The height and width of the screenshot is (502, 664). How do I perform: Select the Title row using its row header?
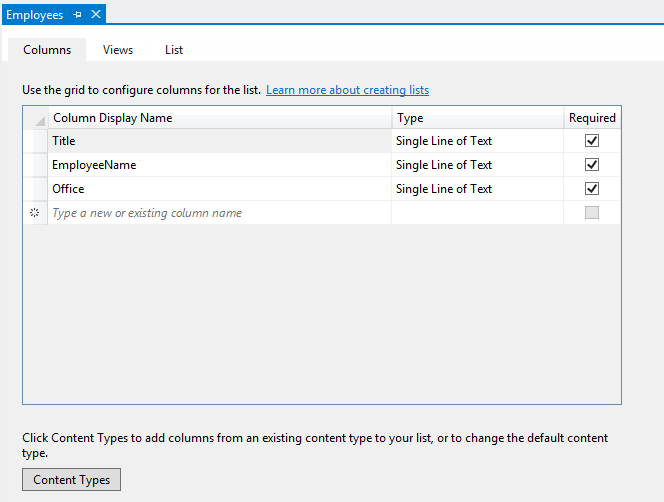click(x=34, y=141)
